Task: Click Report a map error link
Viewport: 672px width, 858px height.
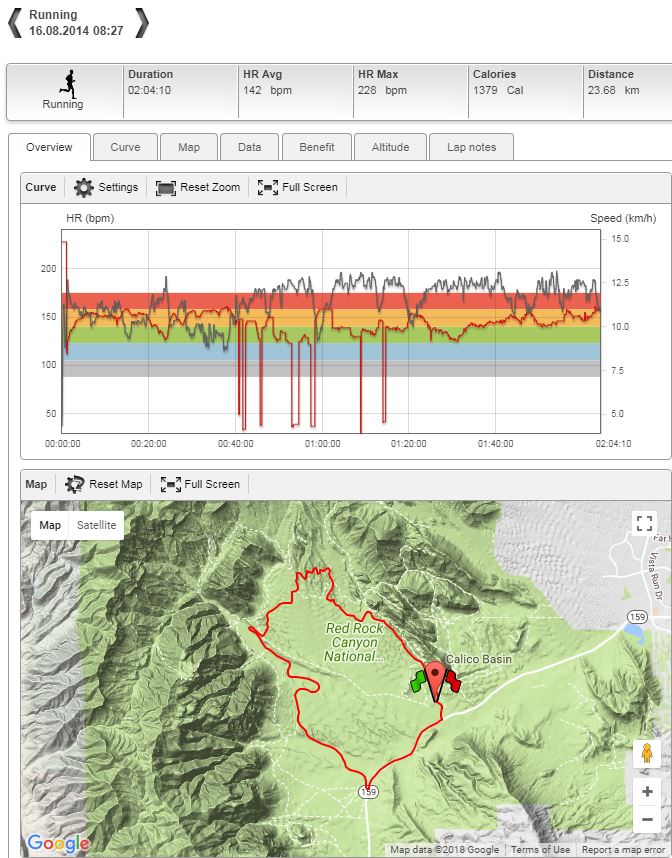Action: (x=625, y=850)
